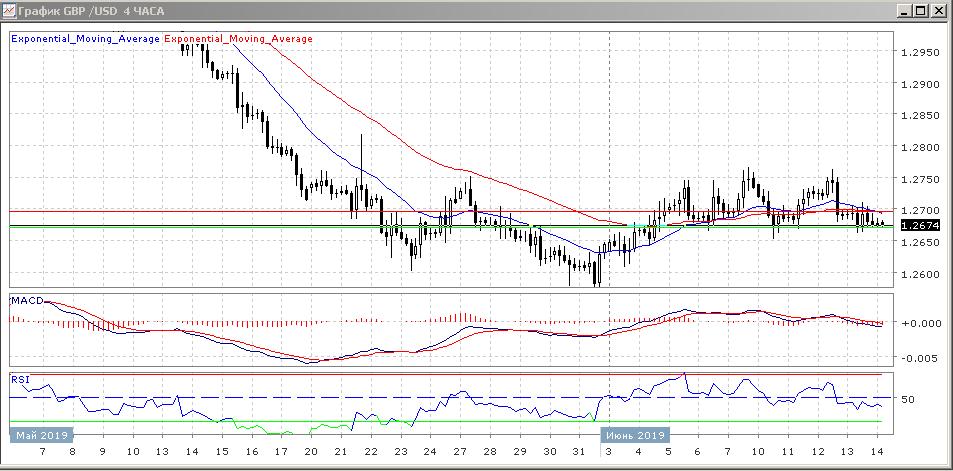Viewport: 953px width, 471px height.
Task: Click the RSI indicator label
Action: tap(19, 380)
